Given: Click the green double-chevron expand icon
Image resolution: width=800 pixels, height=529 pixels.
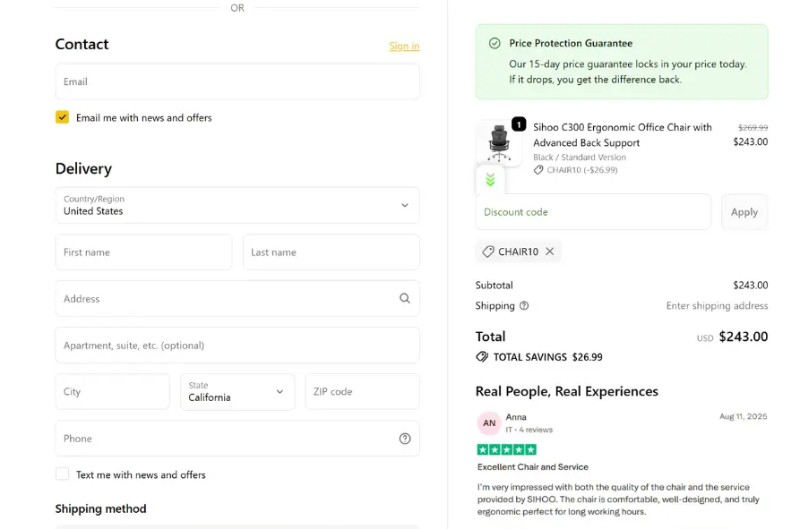Looking at the screenshot, I should [490, 180].
